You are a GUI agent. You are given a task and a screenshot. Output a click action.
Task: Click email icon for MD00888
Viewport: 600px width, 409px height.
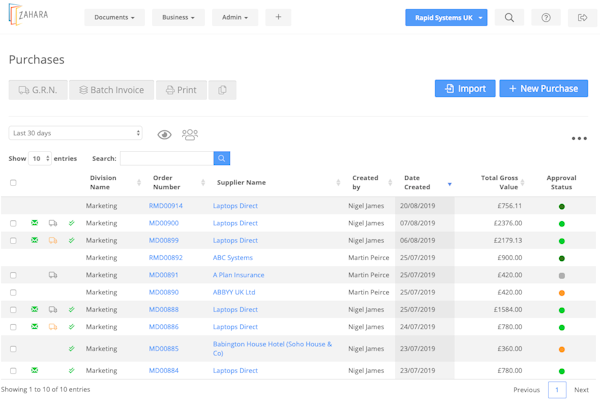point(34,309)
